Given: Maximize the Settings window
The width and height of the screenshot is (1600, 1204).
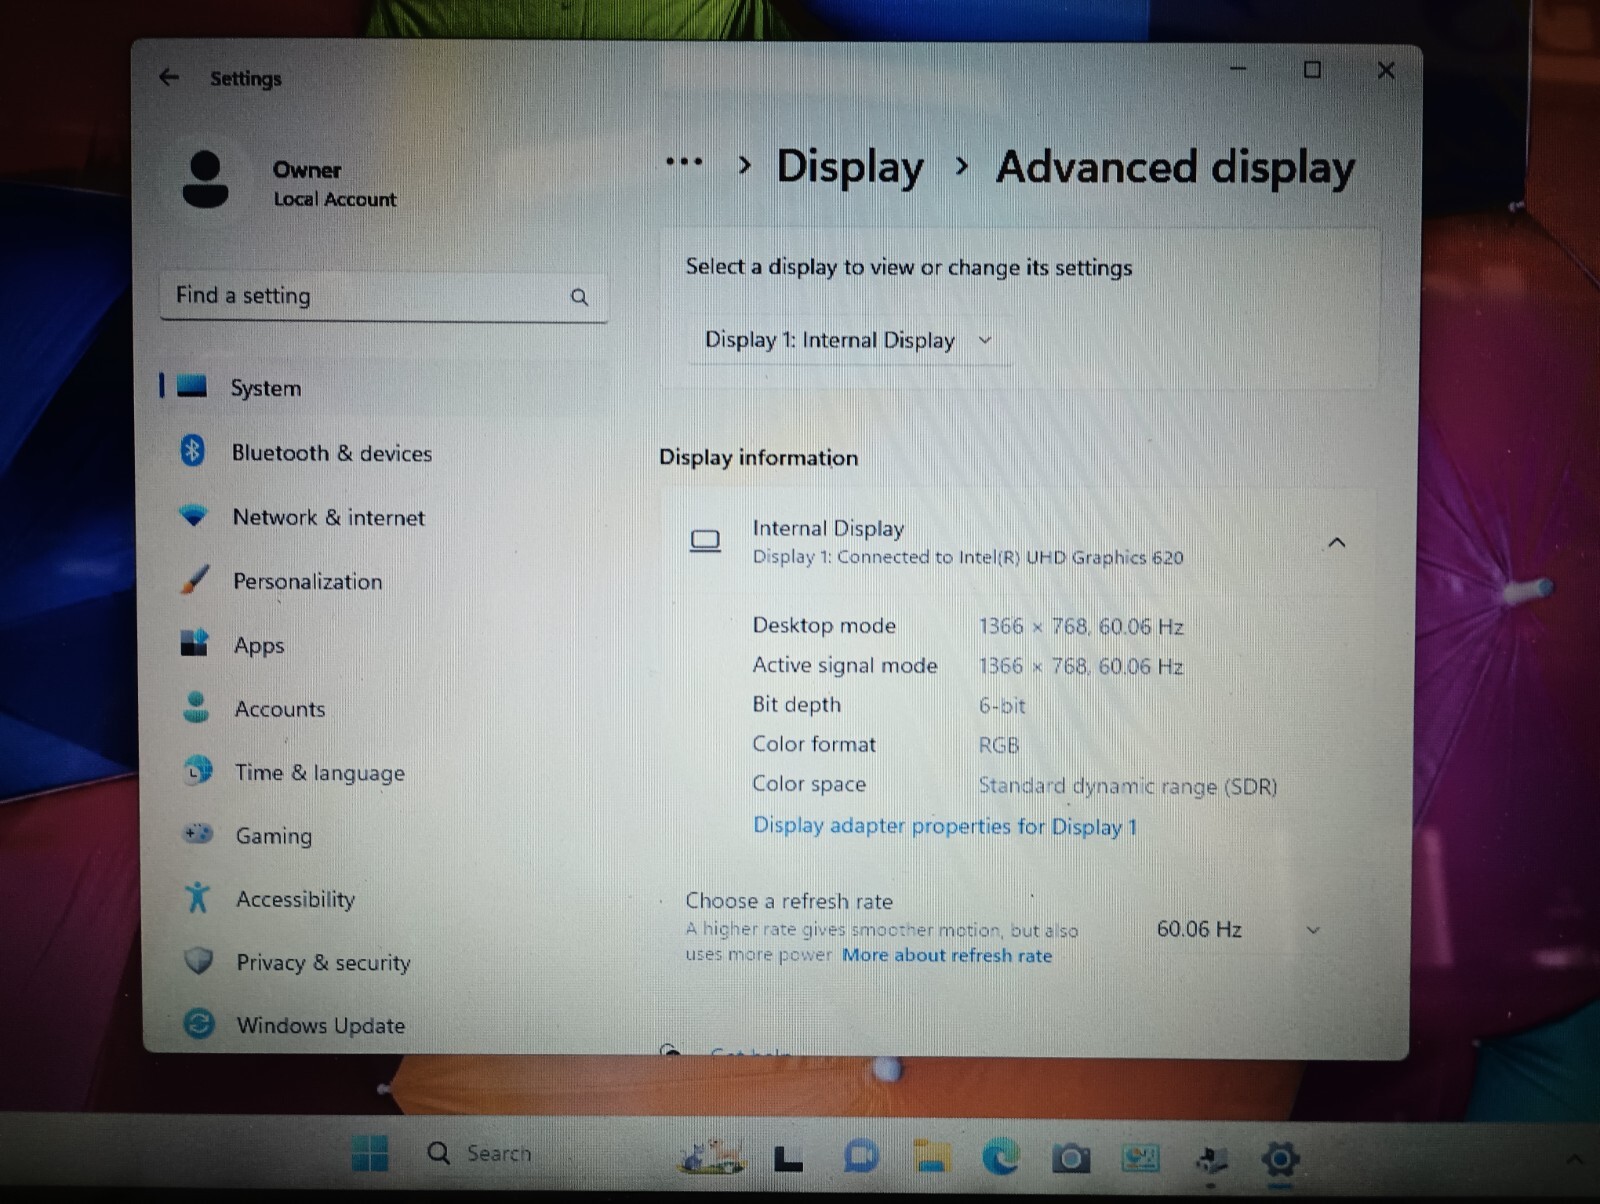Looking at the screenshot, I should [1312, 69].
